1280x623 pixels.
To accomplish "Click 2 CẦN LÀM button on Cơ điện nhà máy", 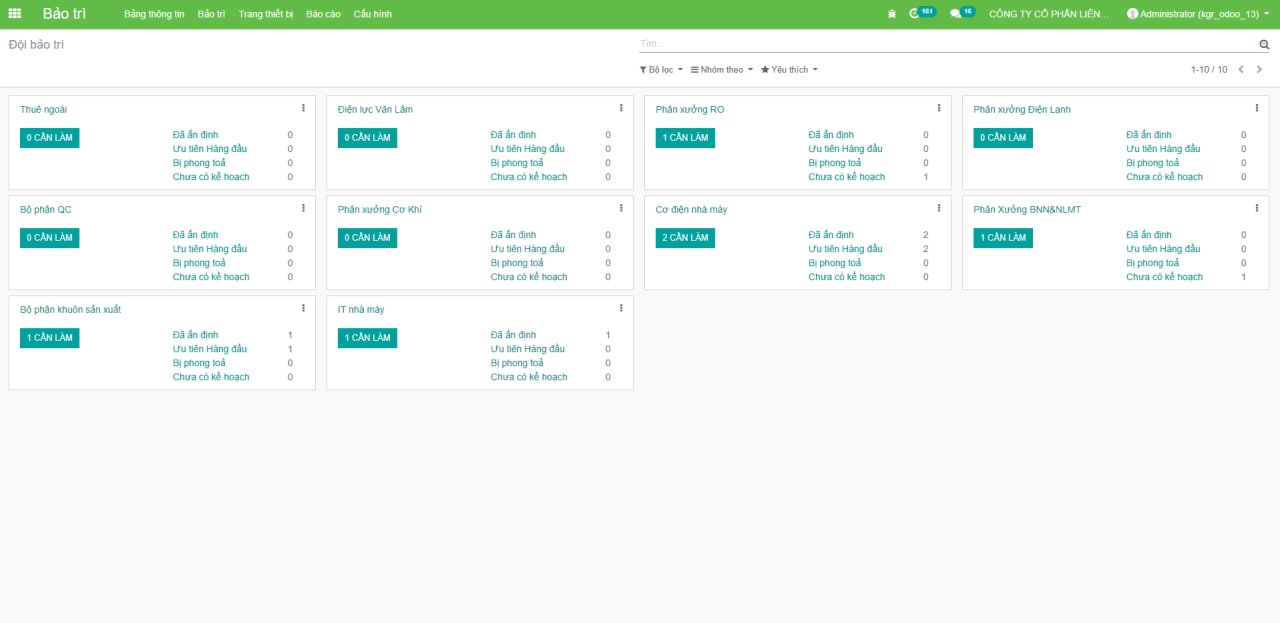I will coord(685,238).
